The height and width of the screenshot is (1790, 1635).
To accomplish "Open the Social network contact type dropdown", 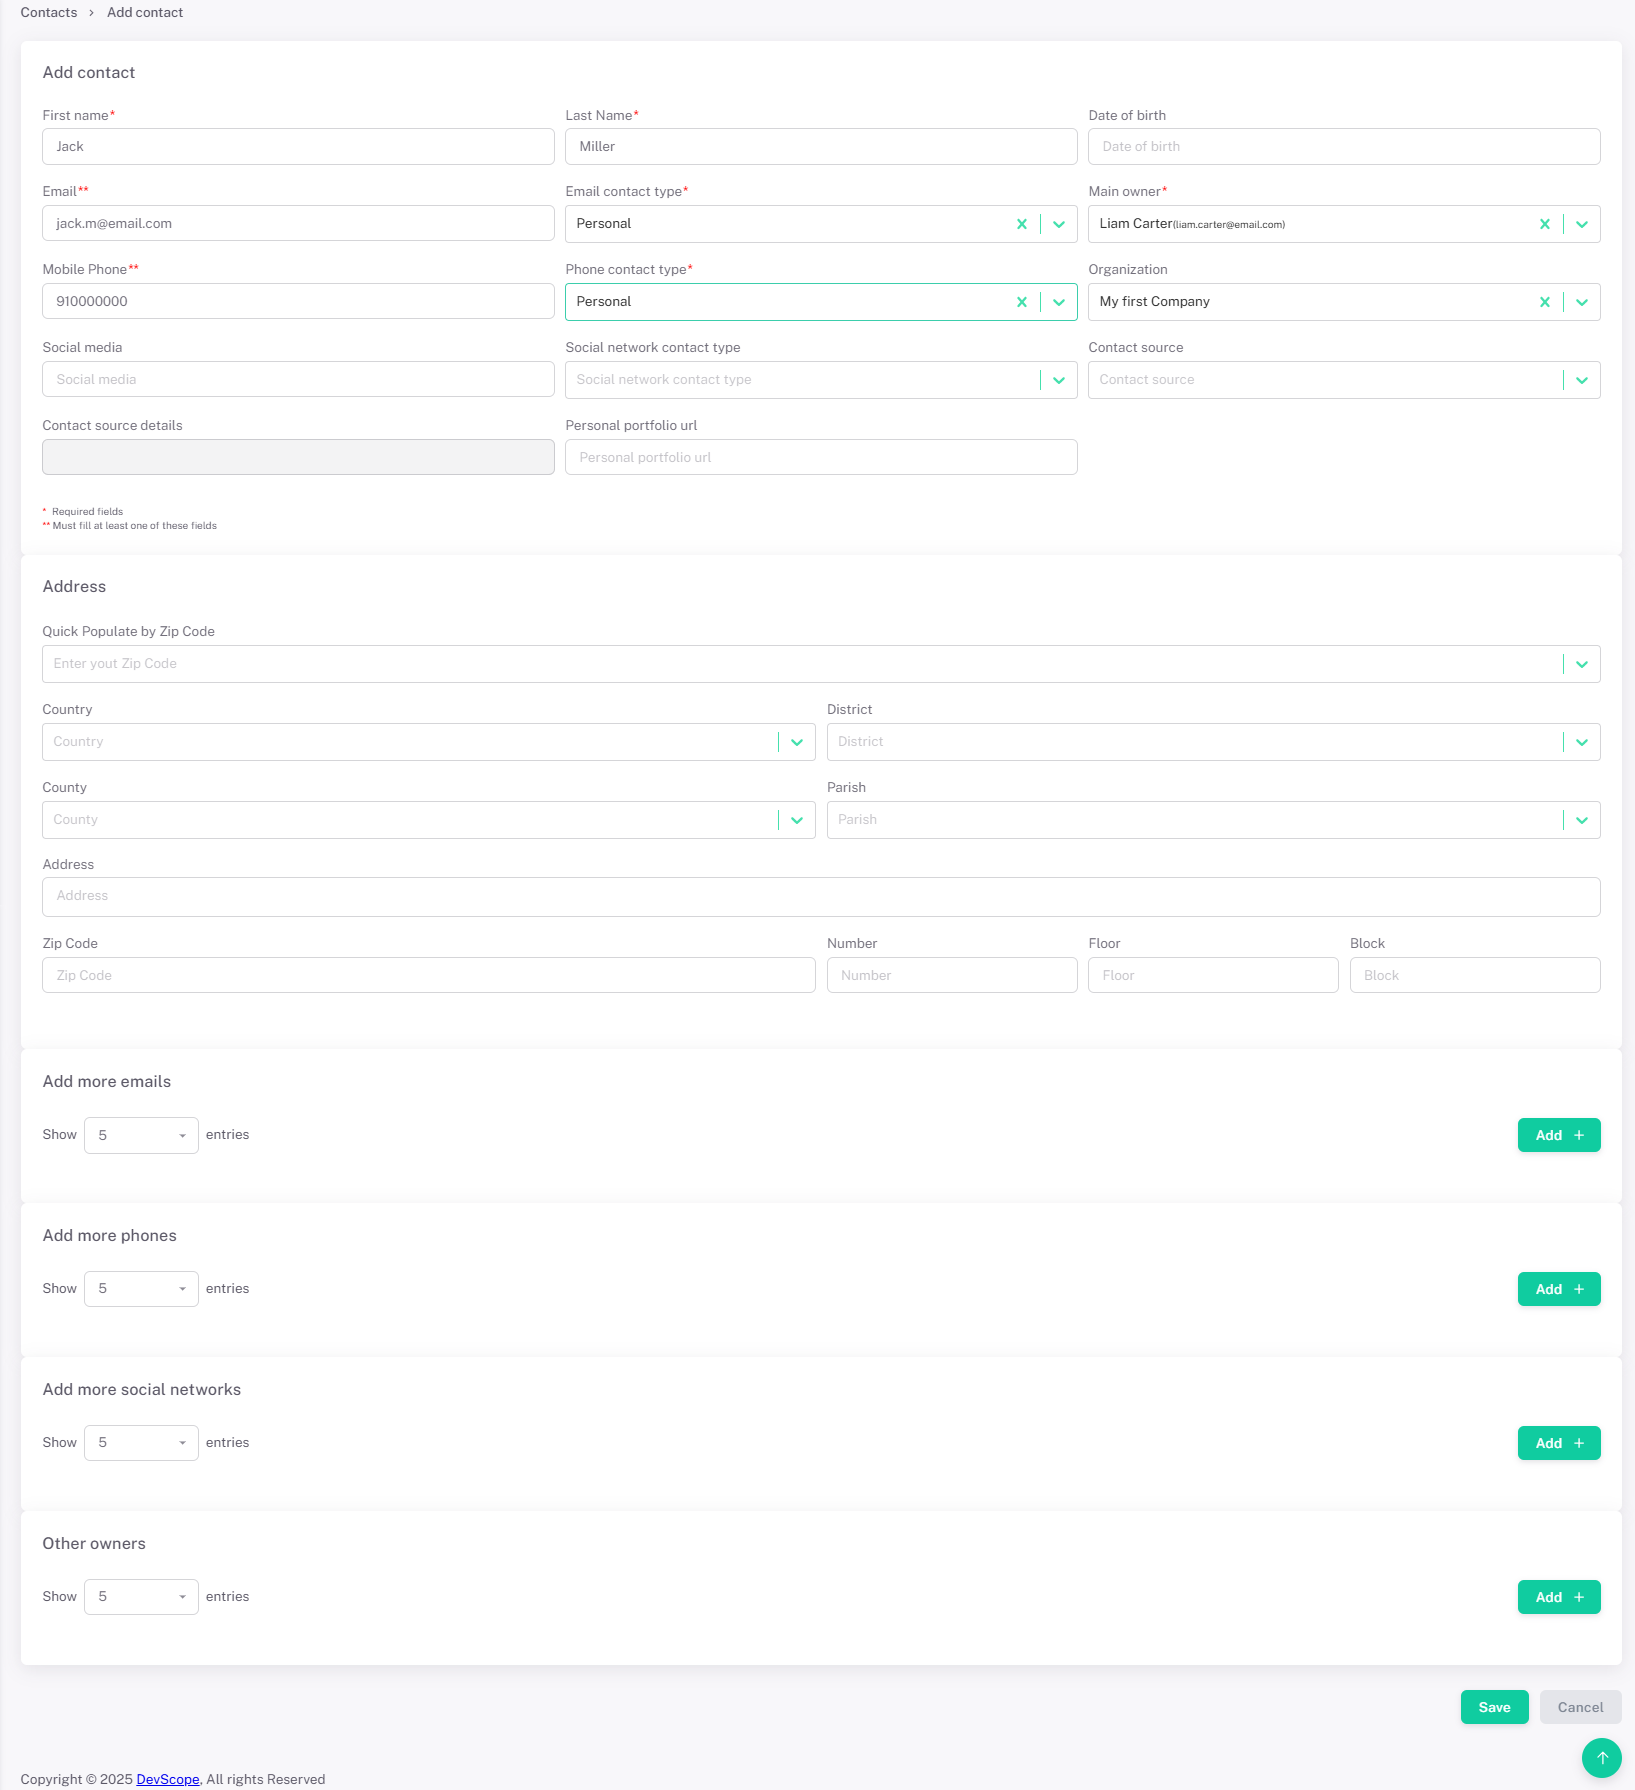I will [1058, 380].
